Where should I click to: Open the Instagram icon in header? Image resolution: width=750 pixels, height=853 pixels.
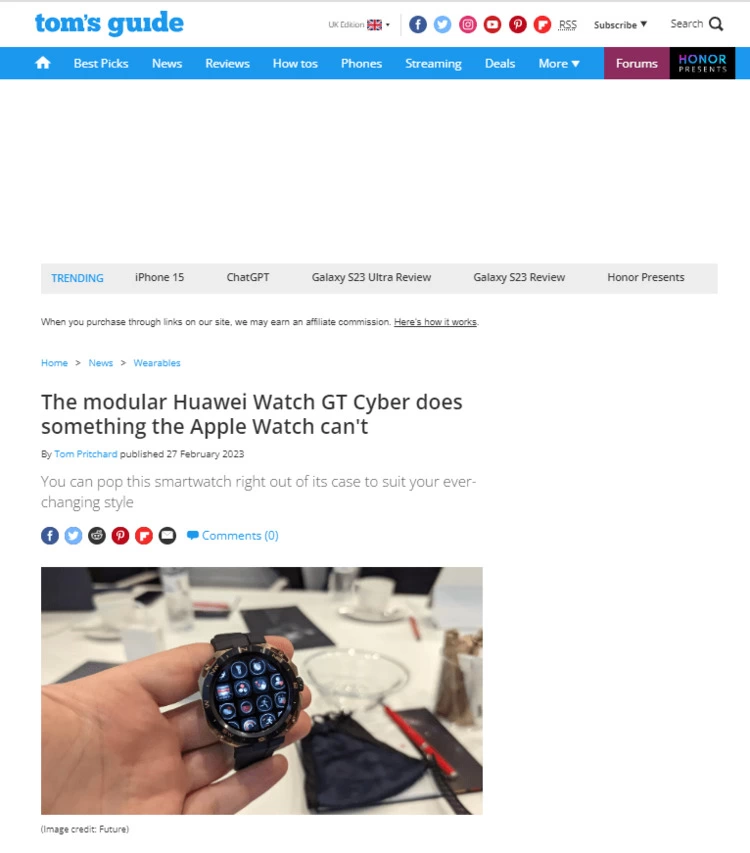[467, 24]
